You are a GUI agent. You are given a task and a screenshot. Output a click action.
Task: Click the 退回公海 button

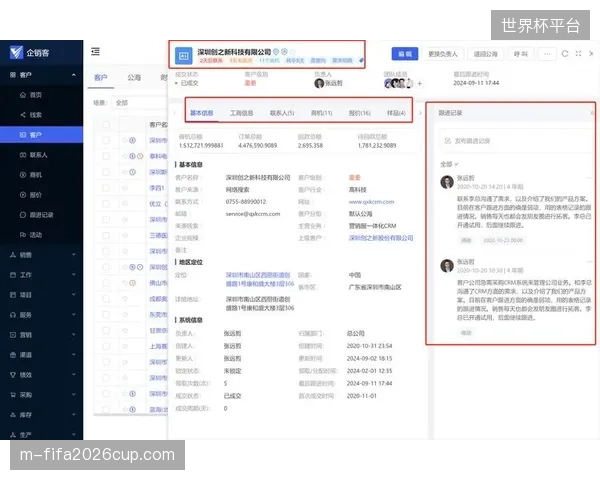[x=486, y=54]
